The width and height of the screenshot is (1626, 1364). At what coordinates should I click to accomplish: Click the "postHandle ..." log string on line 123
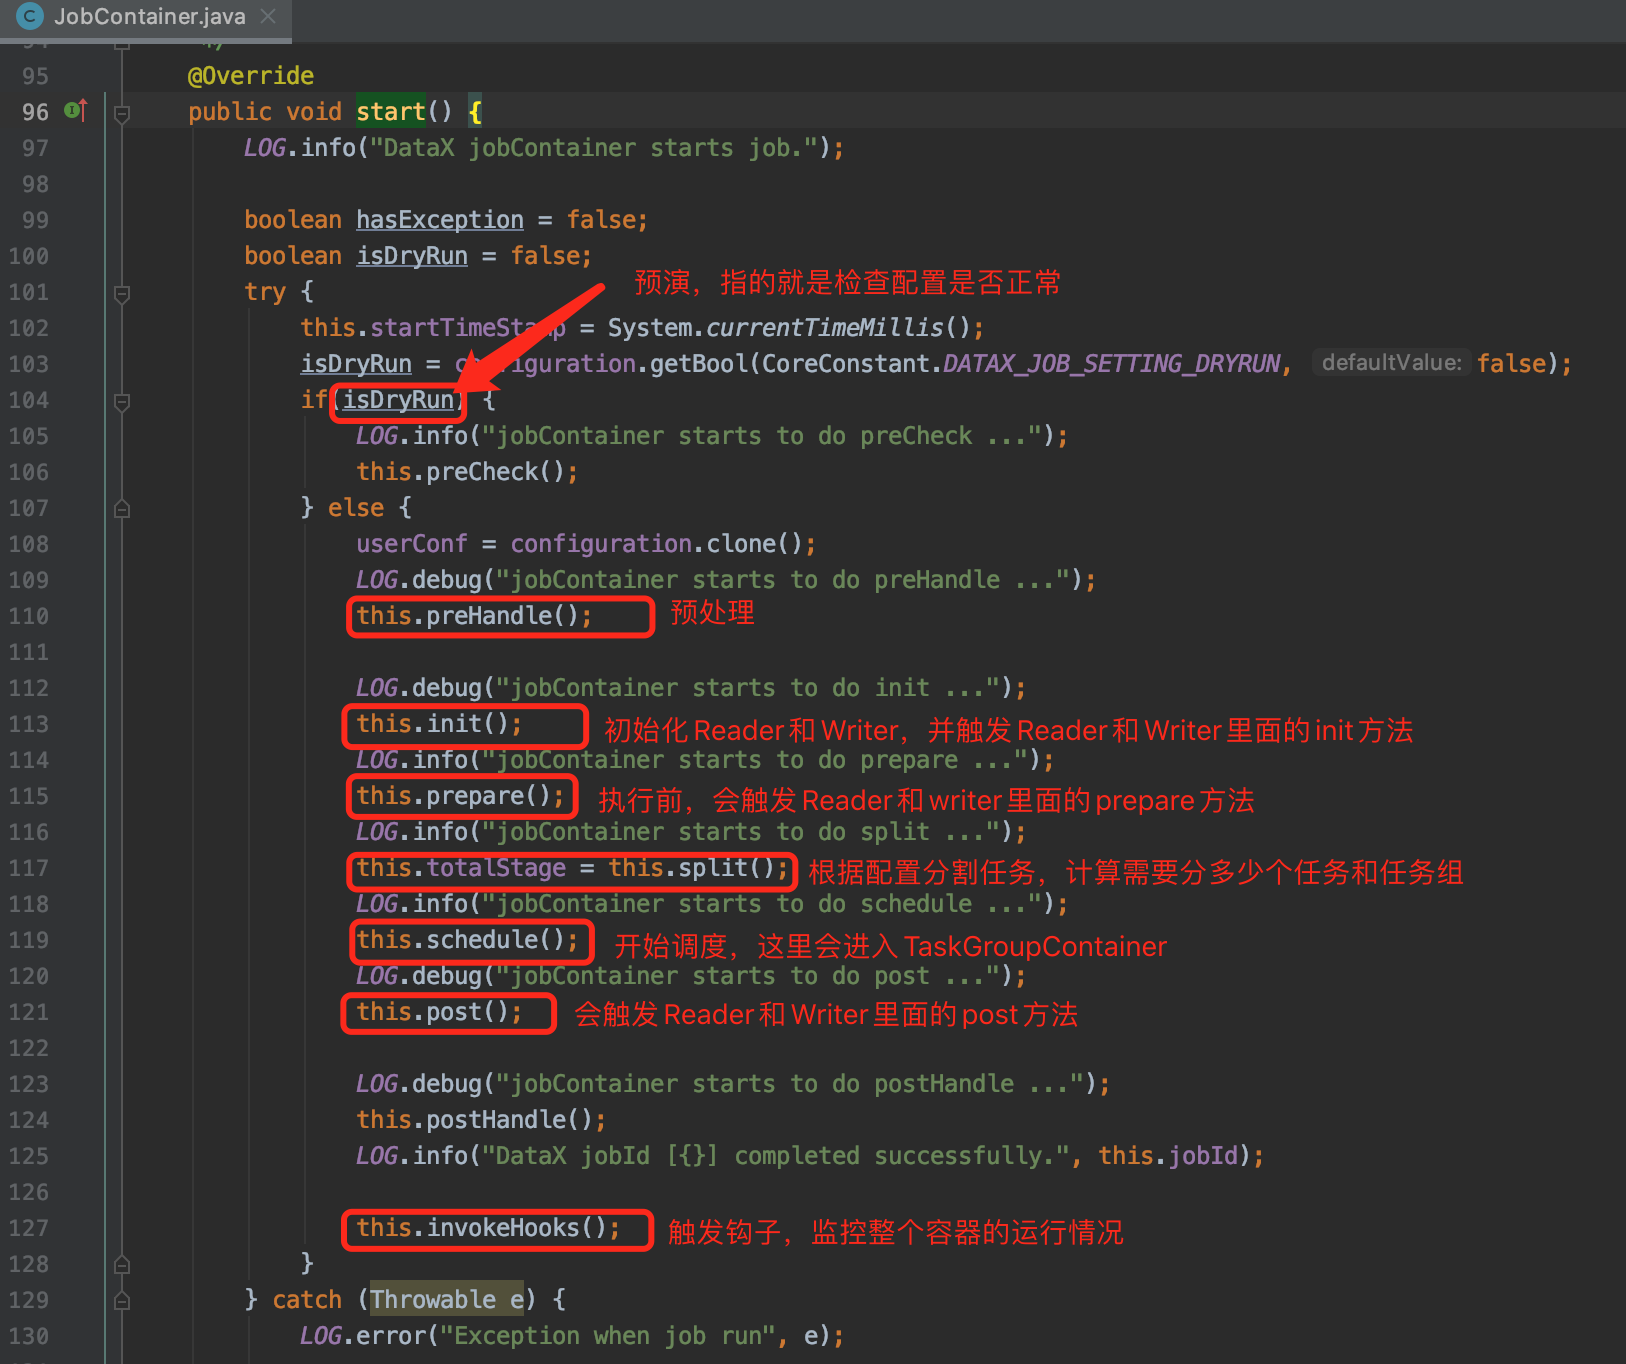[791, 1084]
